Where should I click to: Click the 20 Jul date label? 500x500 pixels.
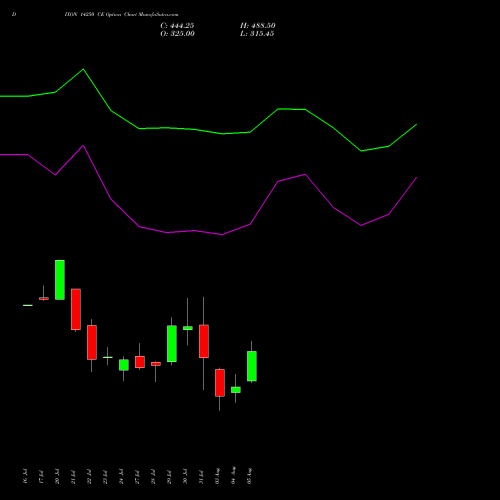(57, 476)
